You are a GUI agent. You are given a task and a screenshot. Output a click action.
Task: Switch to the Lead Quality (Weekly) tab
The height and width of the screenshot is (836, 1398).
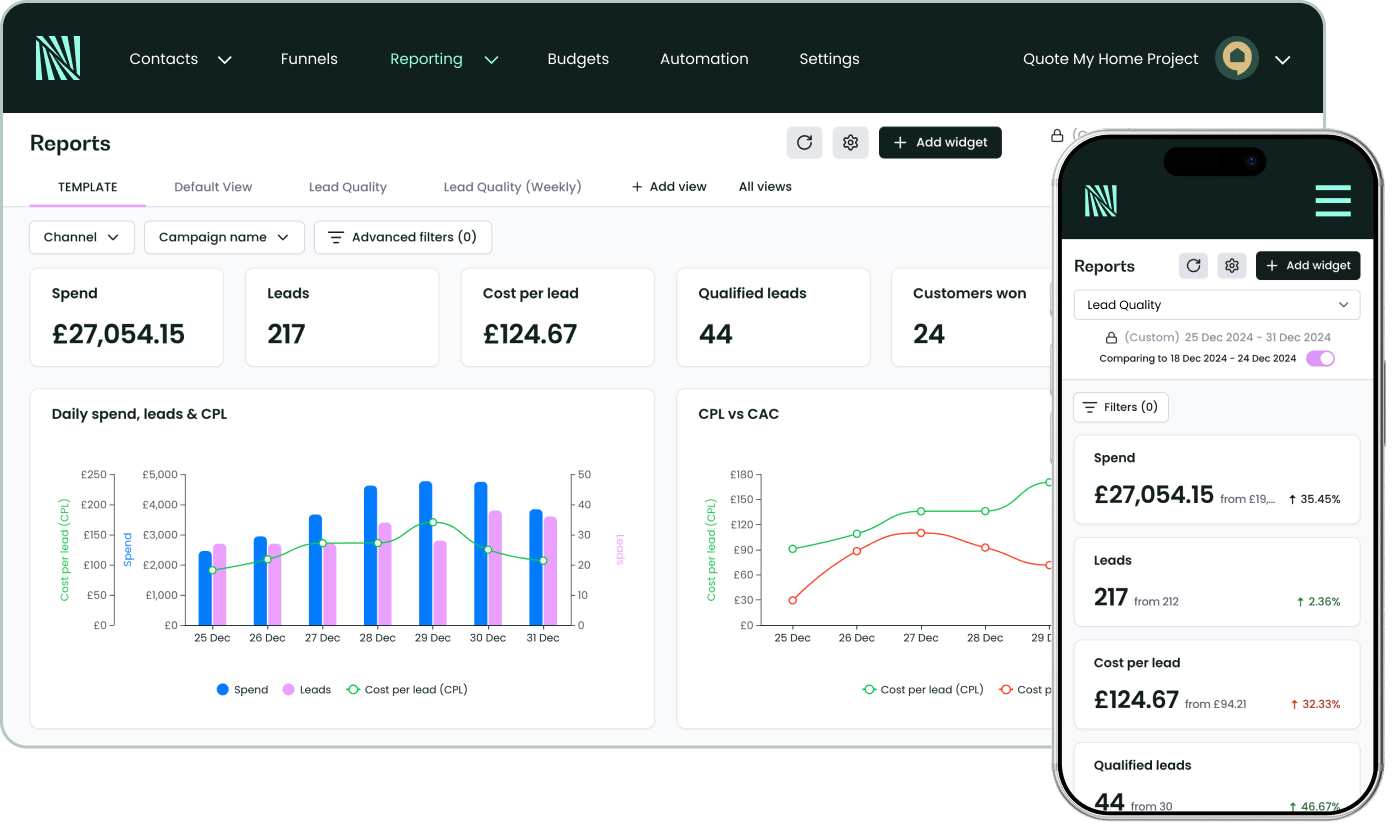tap(512, 187)
